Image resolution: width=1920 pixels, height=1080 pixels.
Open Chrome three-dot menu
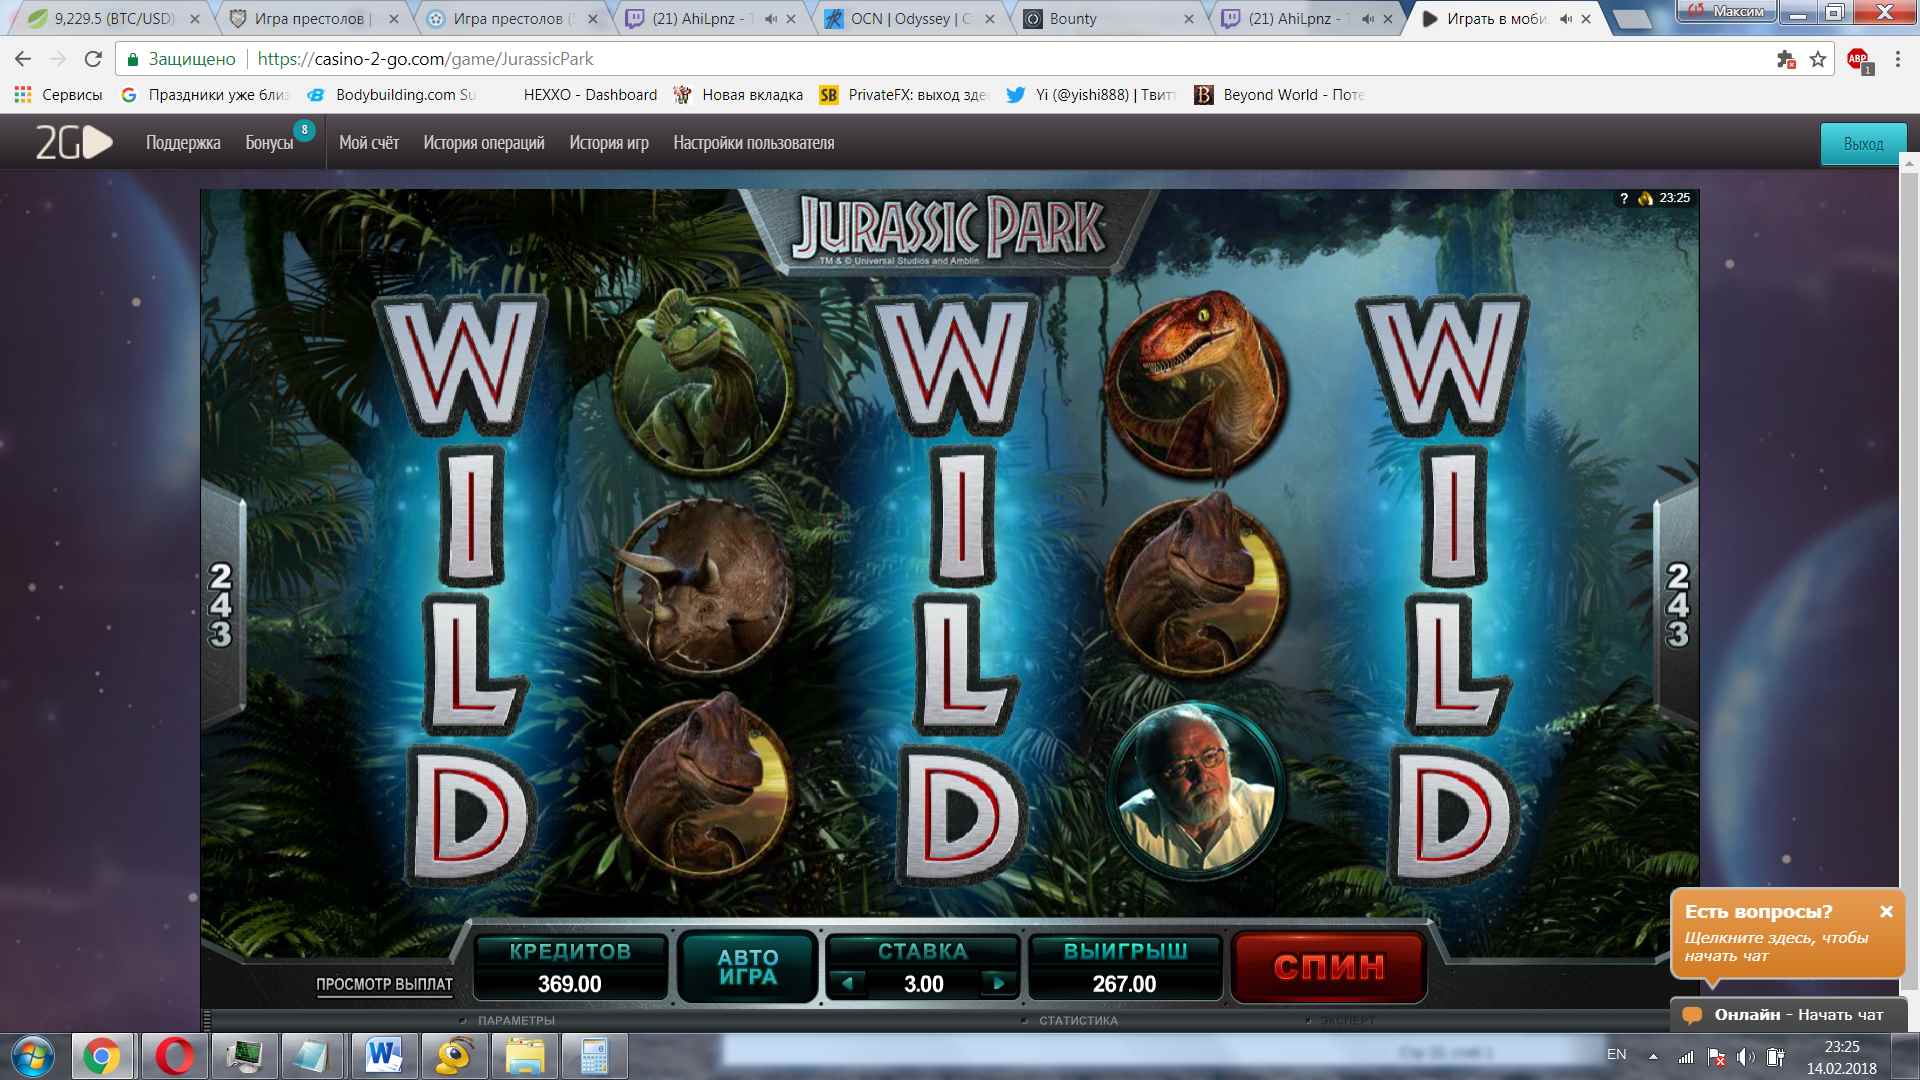[x=1897, y=59]
